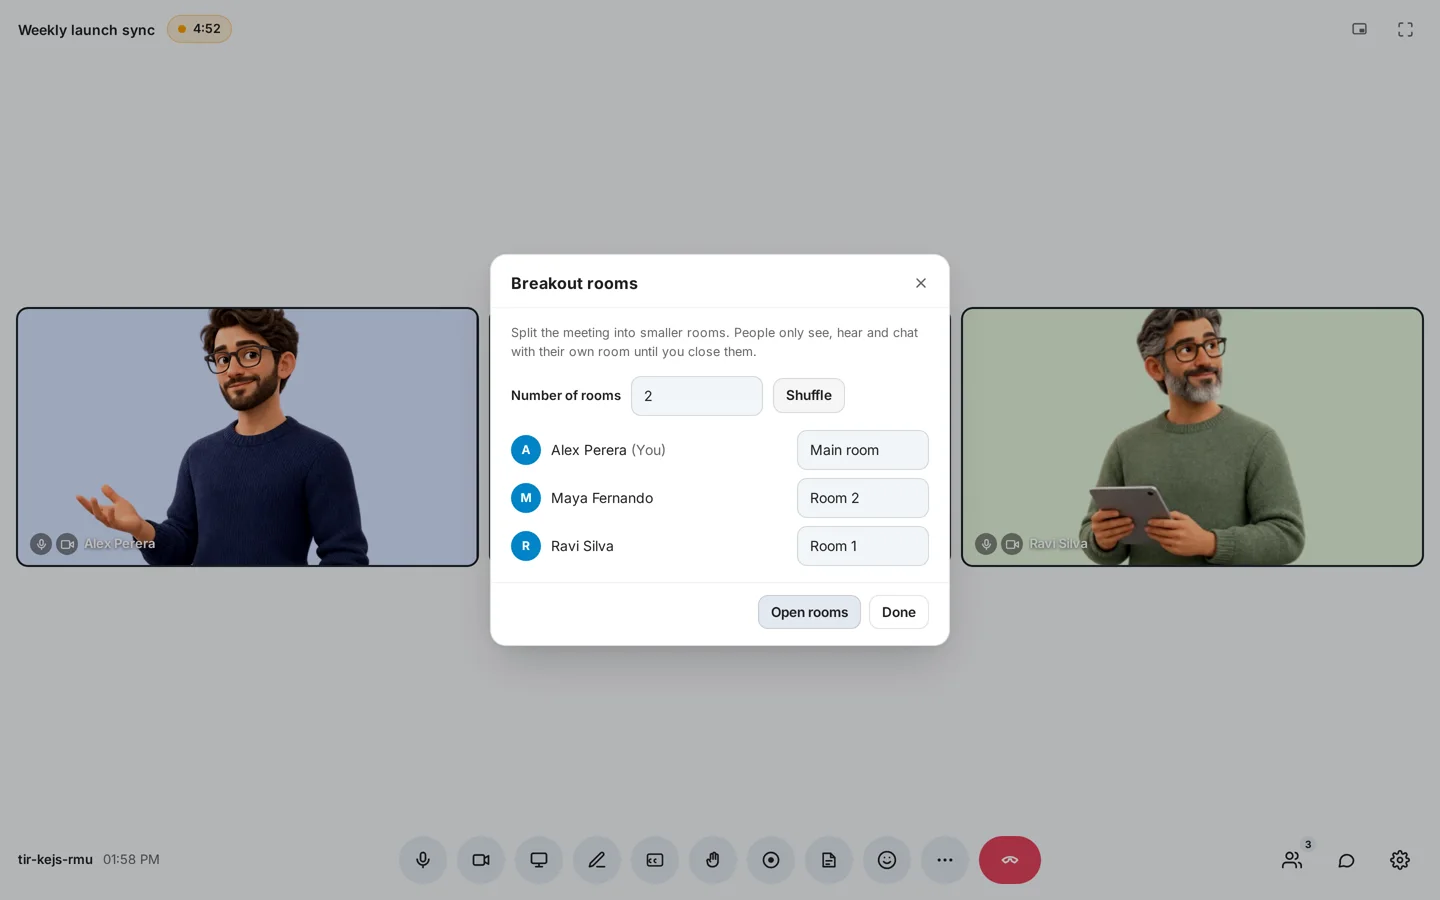
Task: Open the meeting notes document icon
Action: tap(829, 860)
